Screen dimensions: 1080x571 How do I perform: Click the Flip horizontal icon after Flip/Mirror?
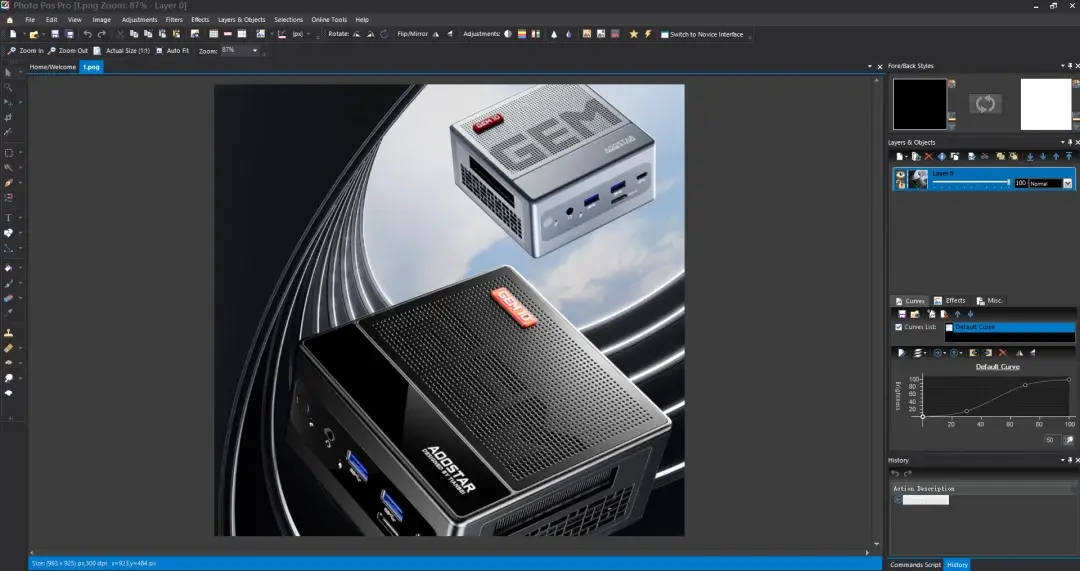(x=435, y=34)
